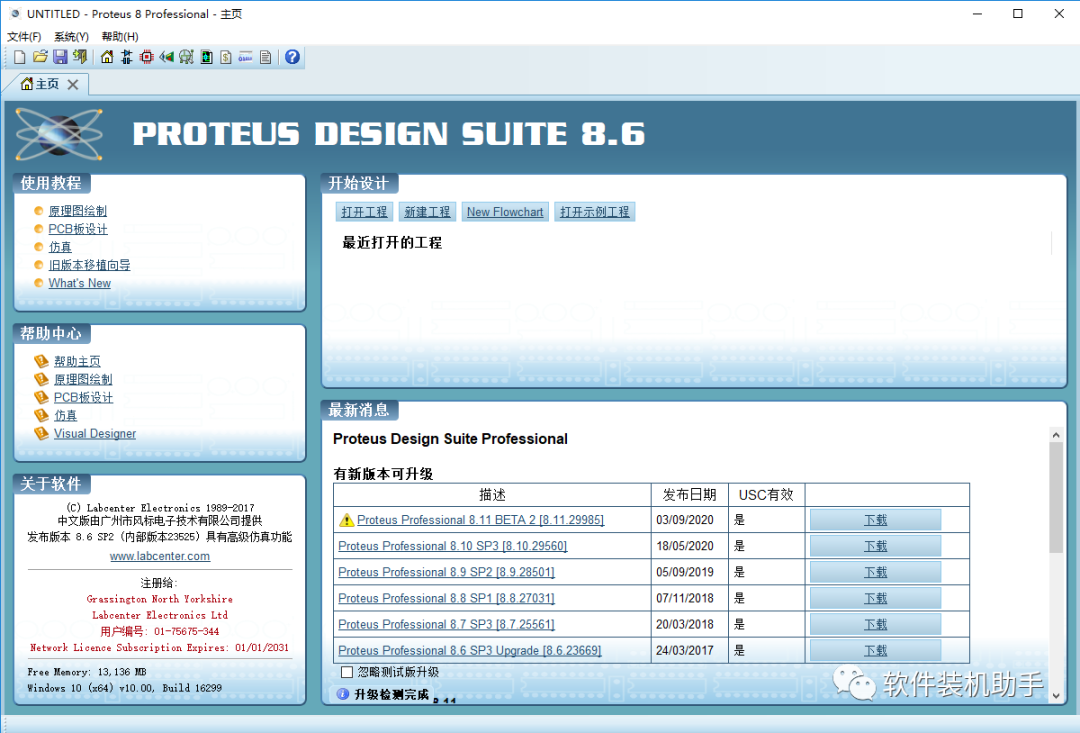Click the blue Help question mark icon

pos(292,57)
